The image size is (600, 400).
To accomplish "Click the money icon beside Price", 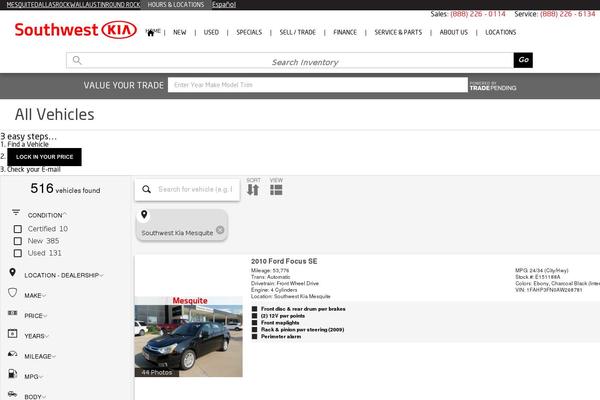I will click(x=13, y=313).
